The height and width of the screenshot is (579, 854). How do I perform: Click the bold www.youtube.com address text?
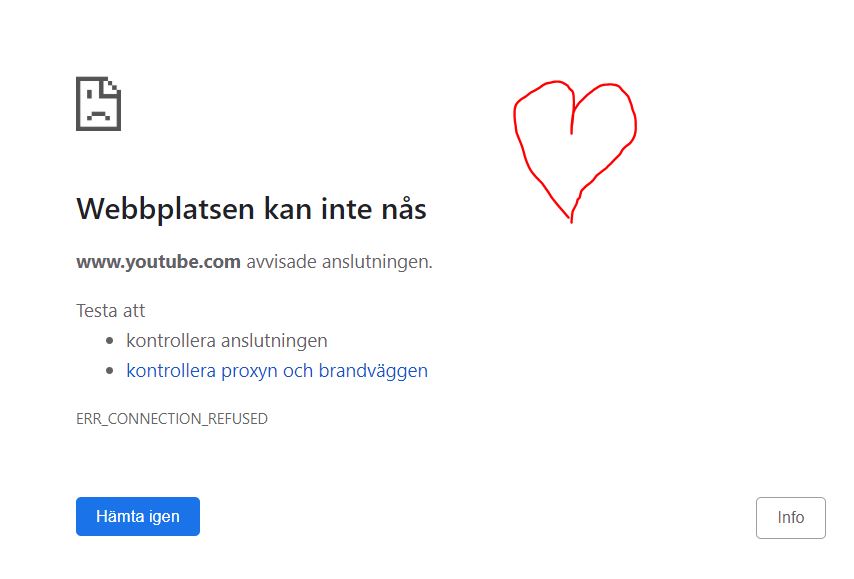coord(158,262)
